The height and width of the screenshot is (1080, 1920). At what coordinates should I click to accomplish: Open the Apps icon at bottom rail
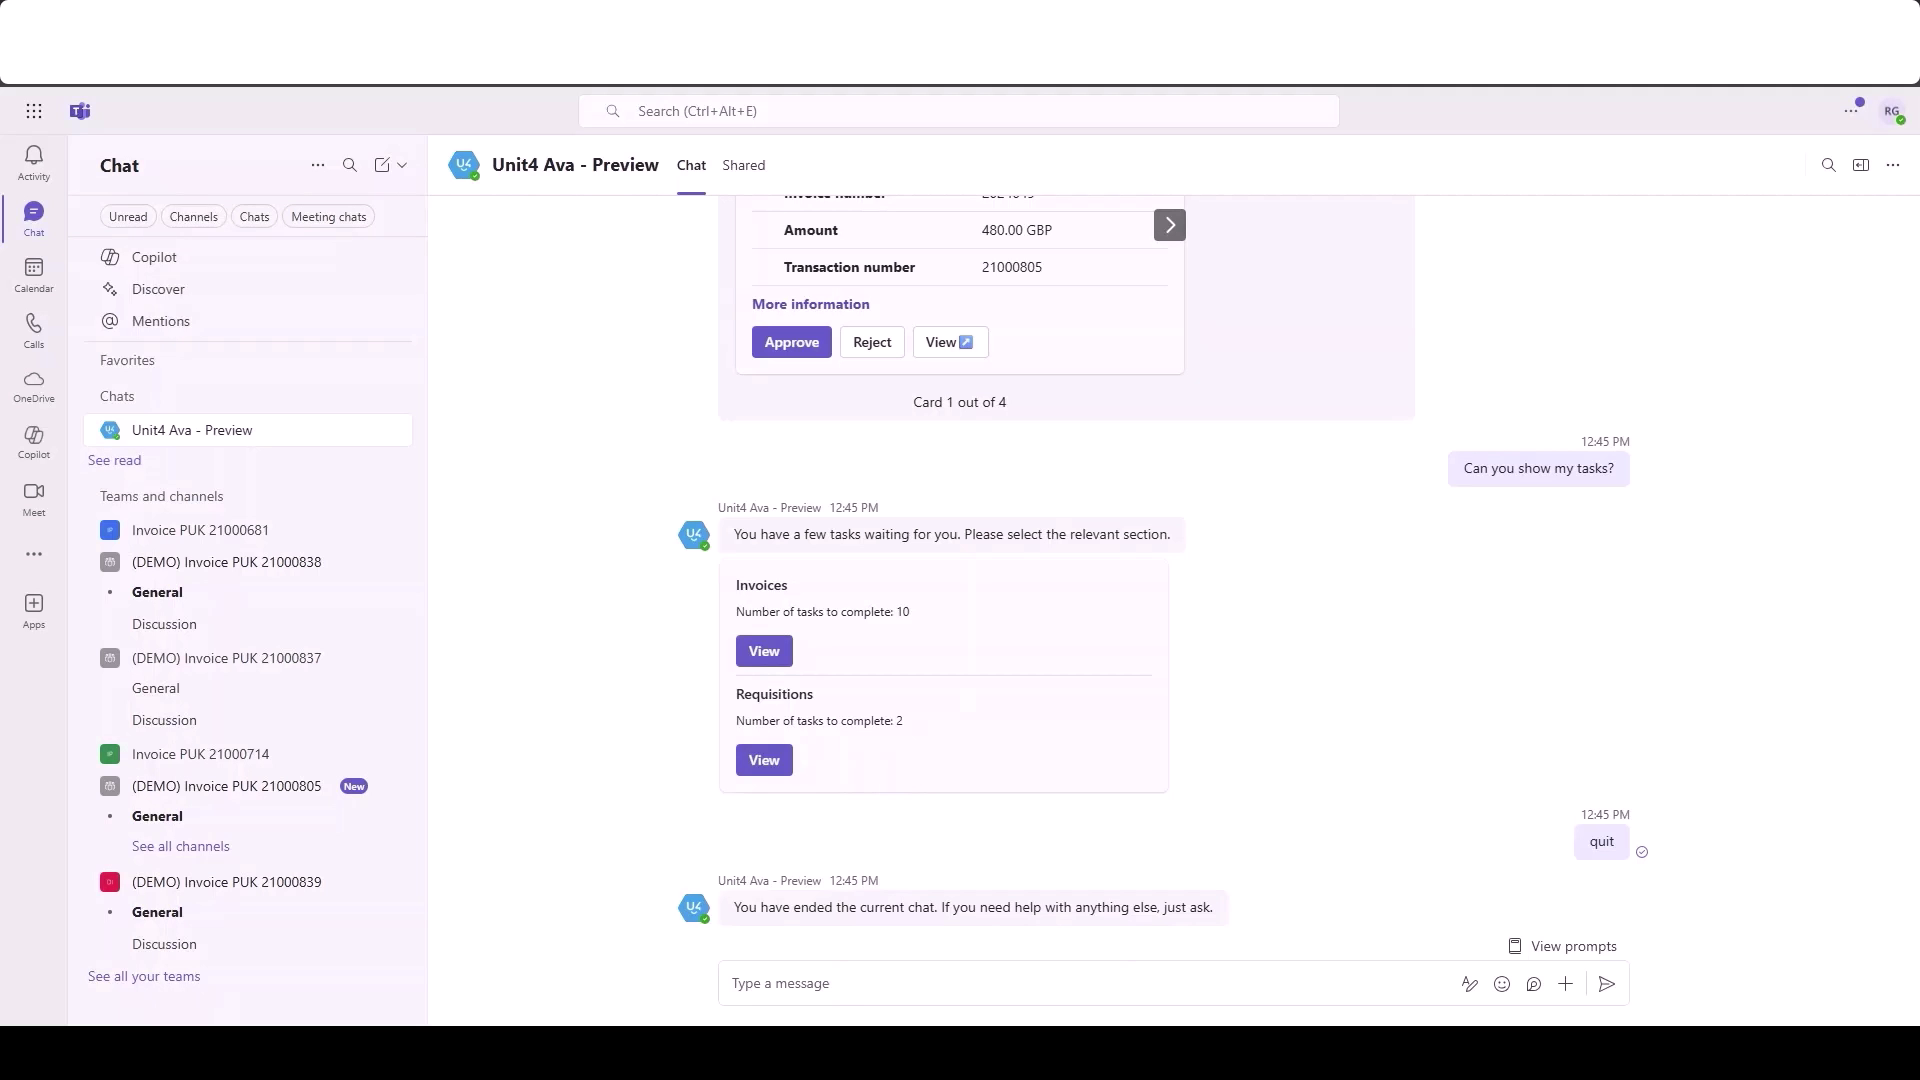[x=33, y=608]
